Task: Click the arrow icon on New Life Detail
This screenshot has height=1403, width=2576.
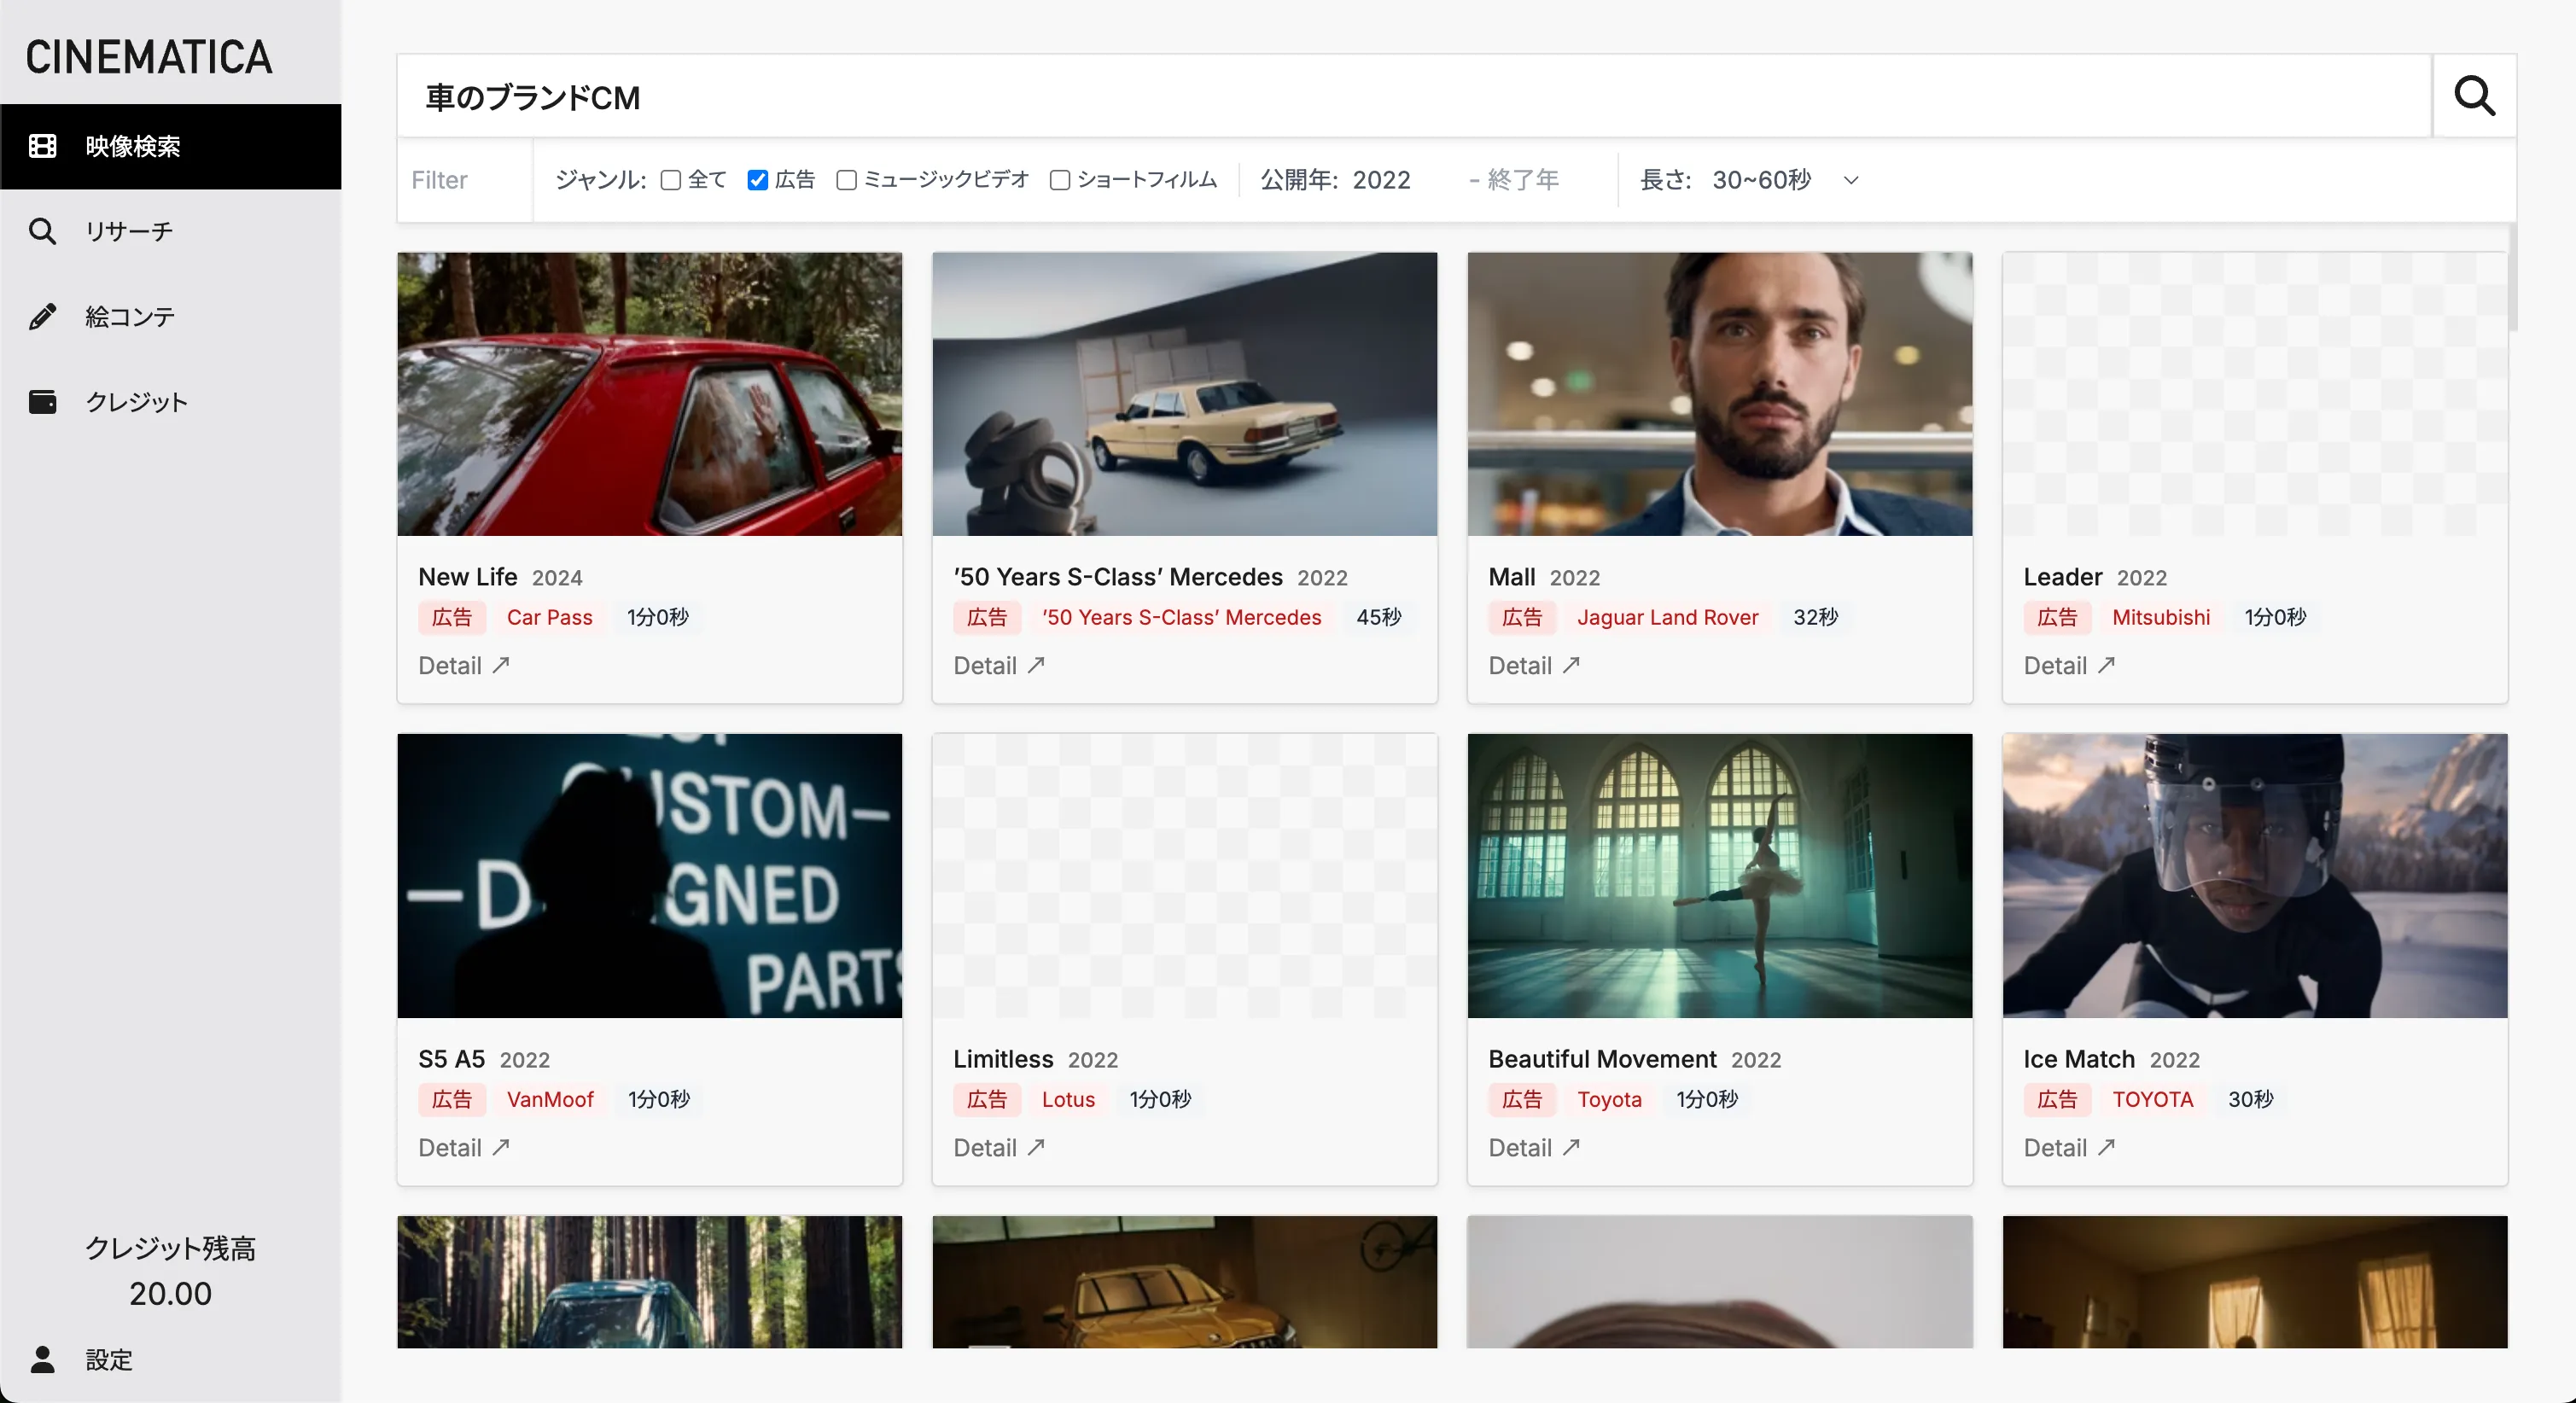Action: 501,665
